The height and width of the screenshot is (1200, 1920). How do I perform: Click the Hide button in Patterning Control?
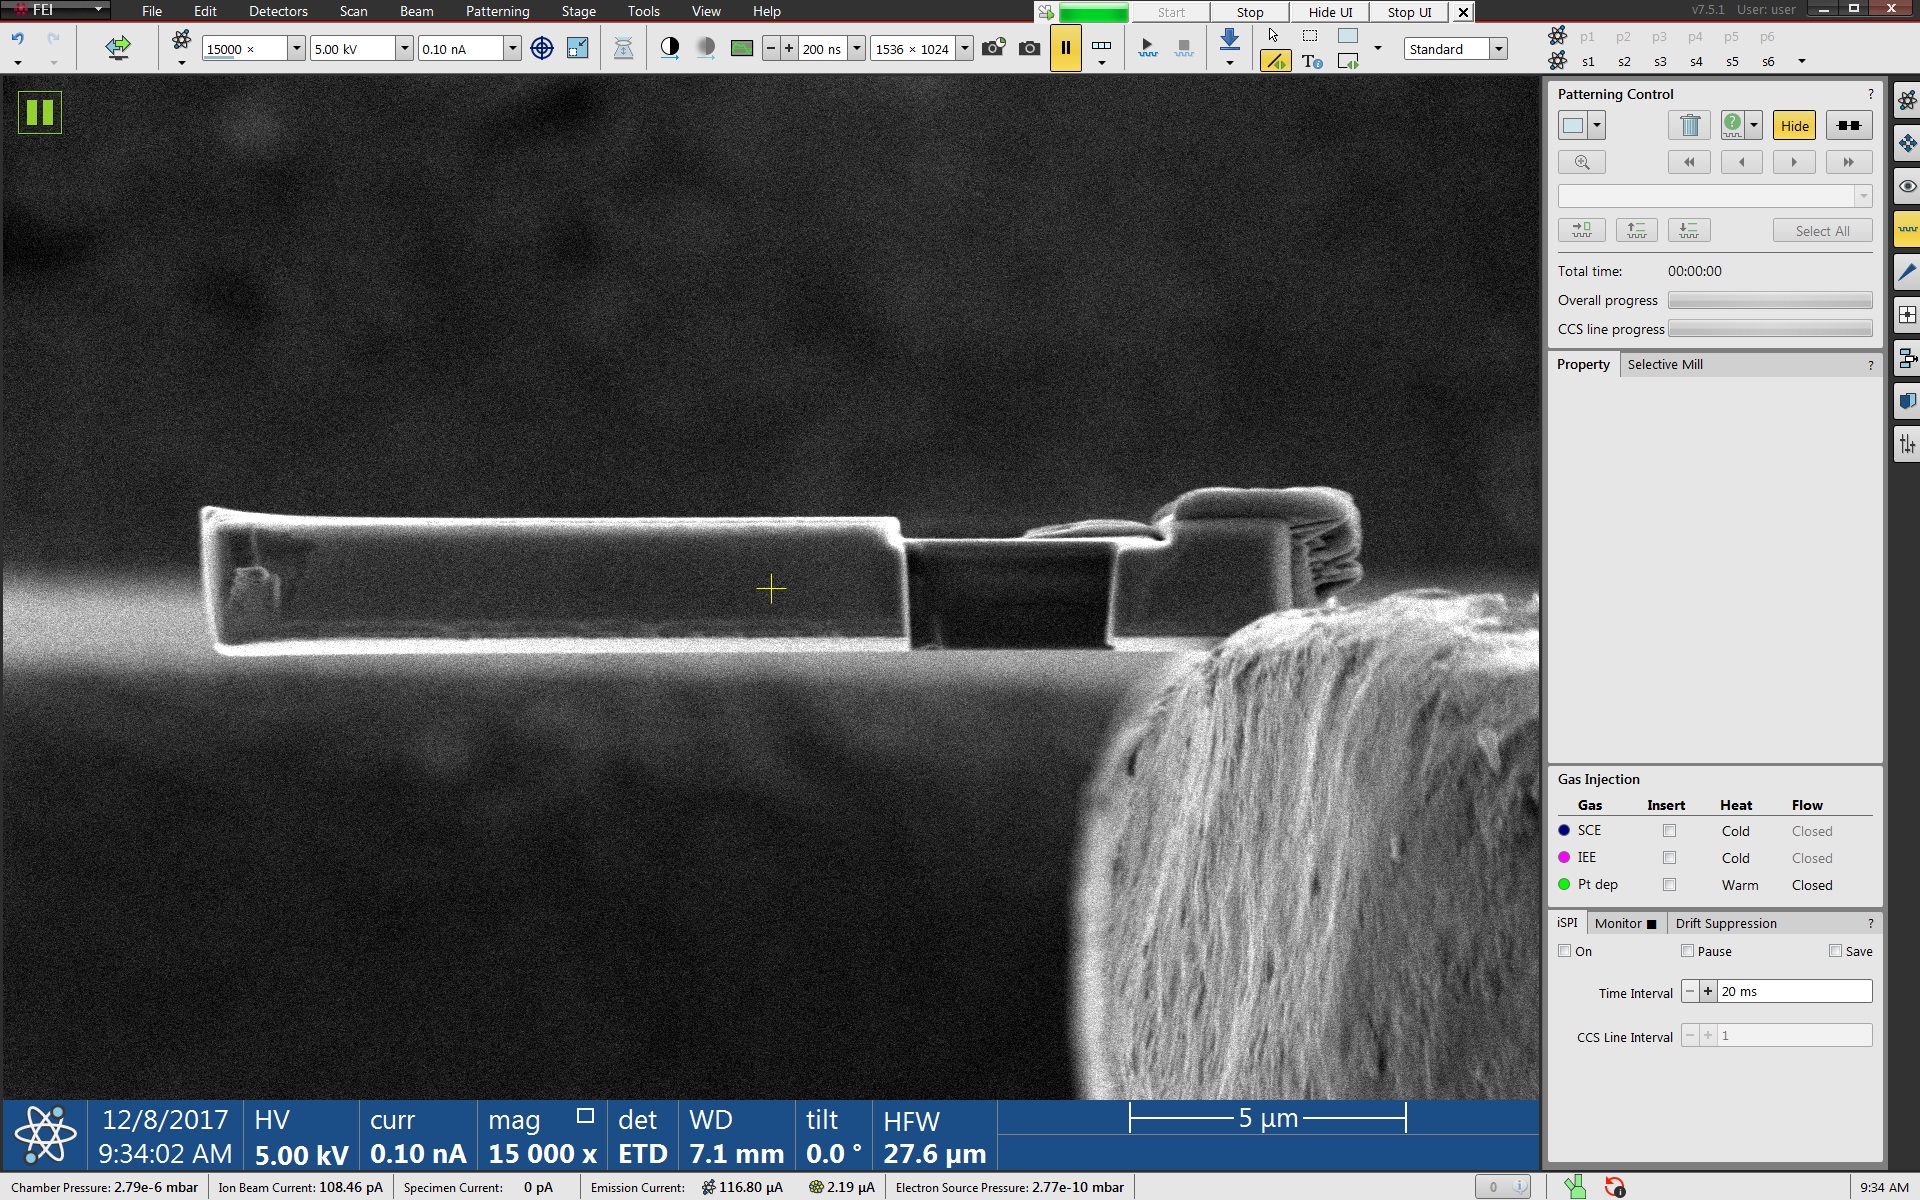point(1794,125)
